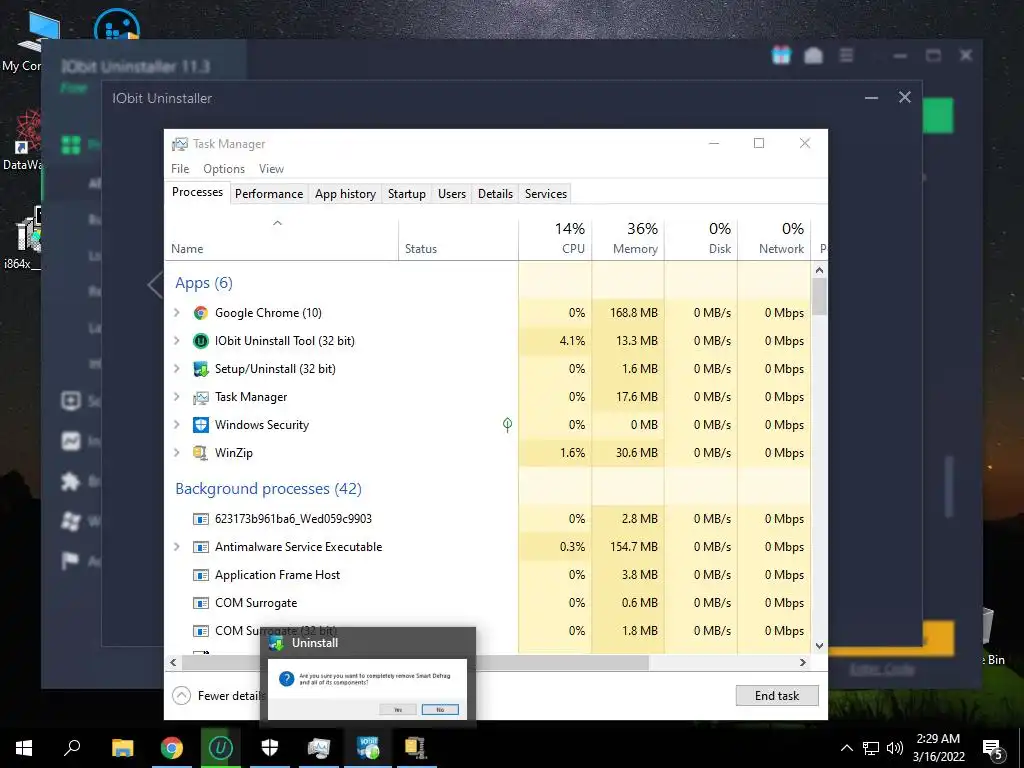Open File Explorer from the taskbar
Screen dimensions: 1024x768
[x=122, y=748]
